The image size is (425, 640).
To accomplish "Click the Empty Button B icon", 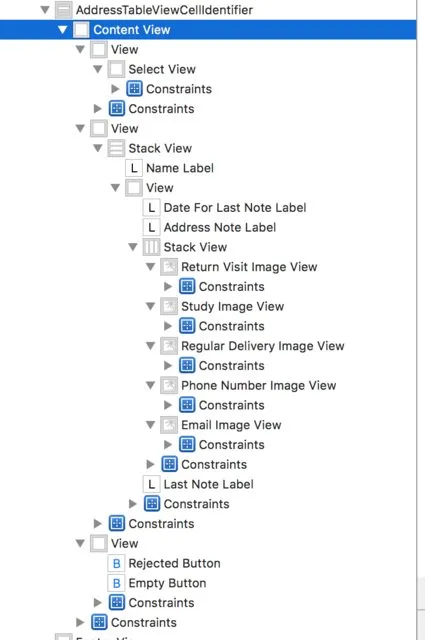I will click(116, 583).
